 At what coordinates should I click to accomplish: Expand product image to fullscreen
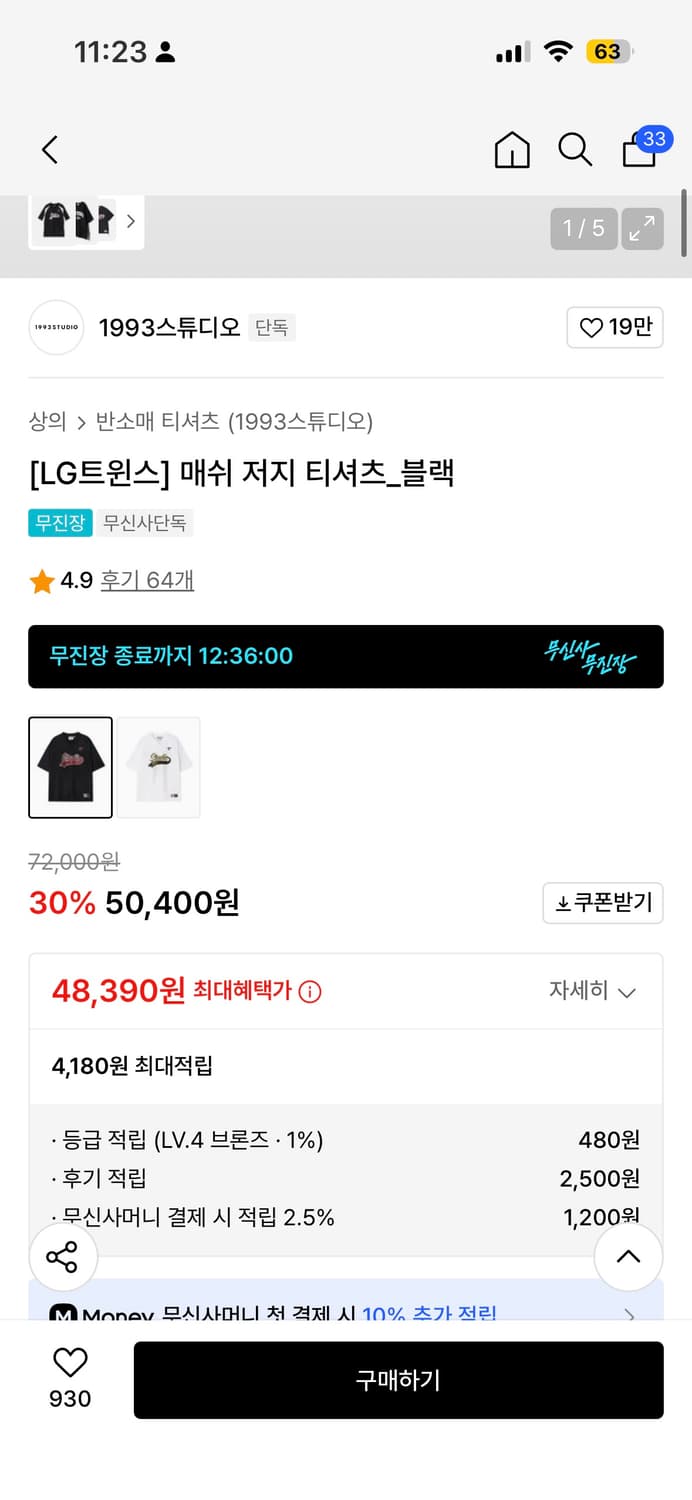point(642,228)
